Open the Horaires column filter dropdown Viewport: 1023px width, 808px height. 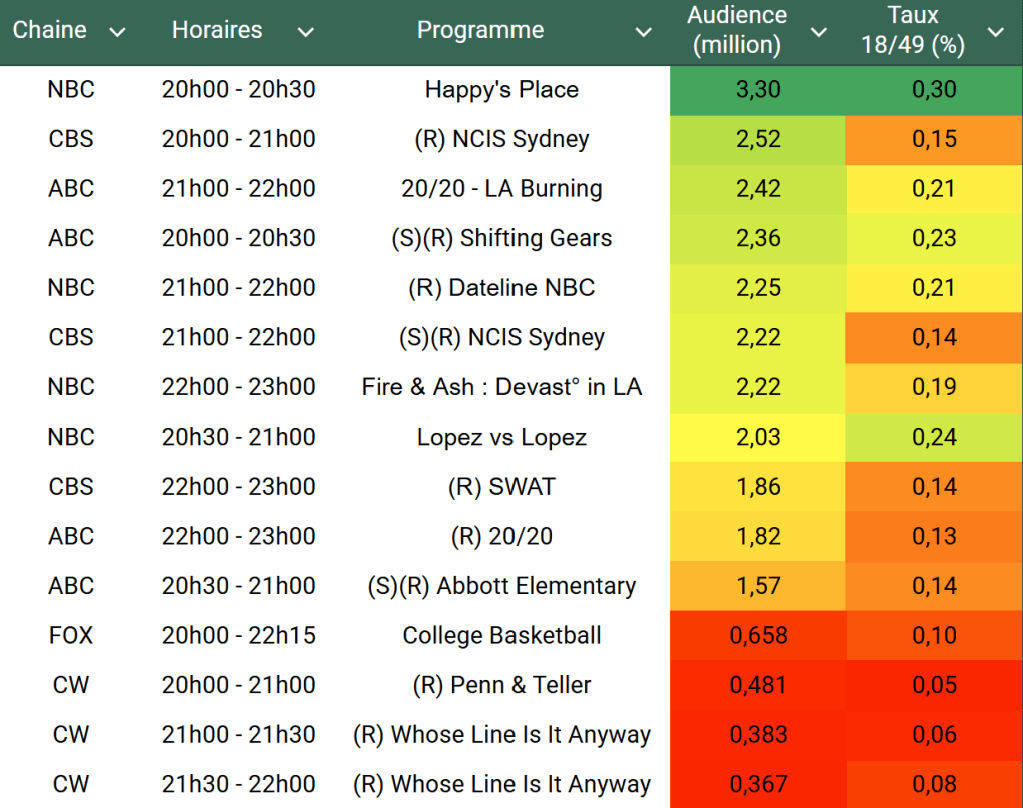click(305, 32)
